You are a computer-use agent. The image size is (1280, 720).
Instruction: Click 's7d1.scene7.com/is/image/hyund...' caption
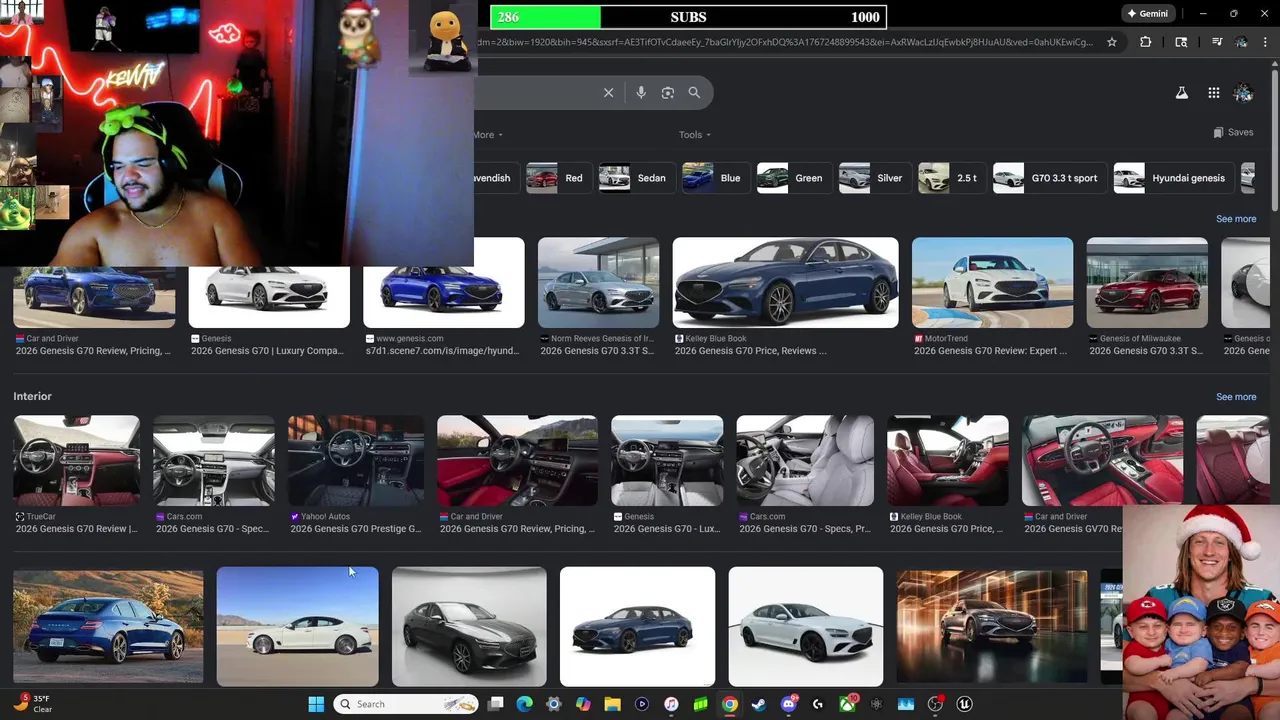click(443, 351)
